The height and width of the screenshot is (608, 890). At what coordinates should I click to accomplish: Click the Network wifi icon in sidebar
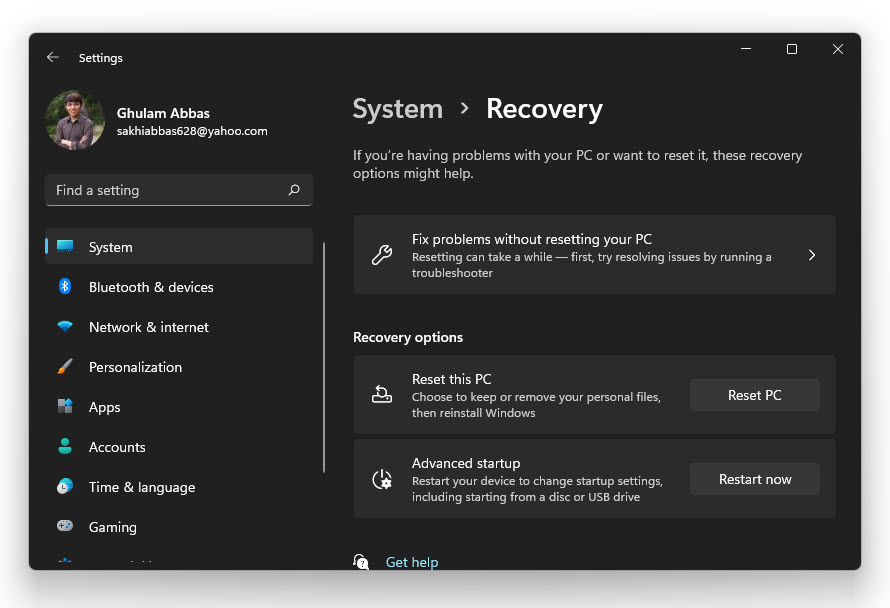65,326
